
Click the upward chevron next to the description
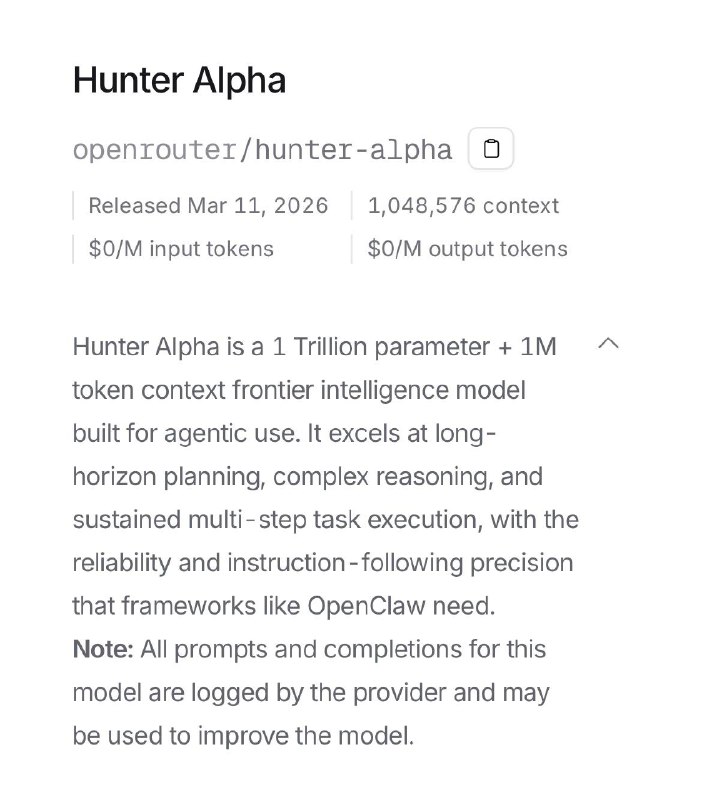[609, 344]
